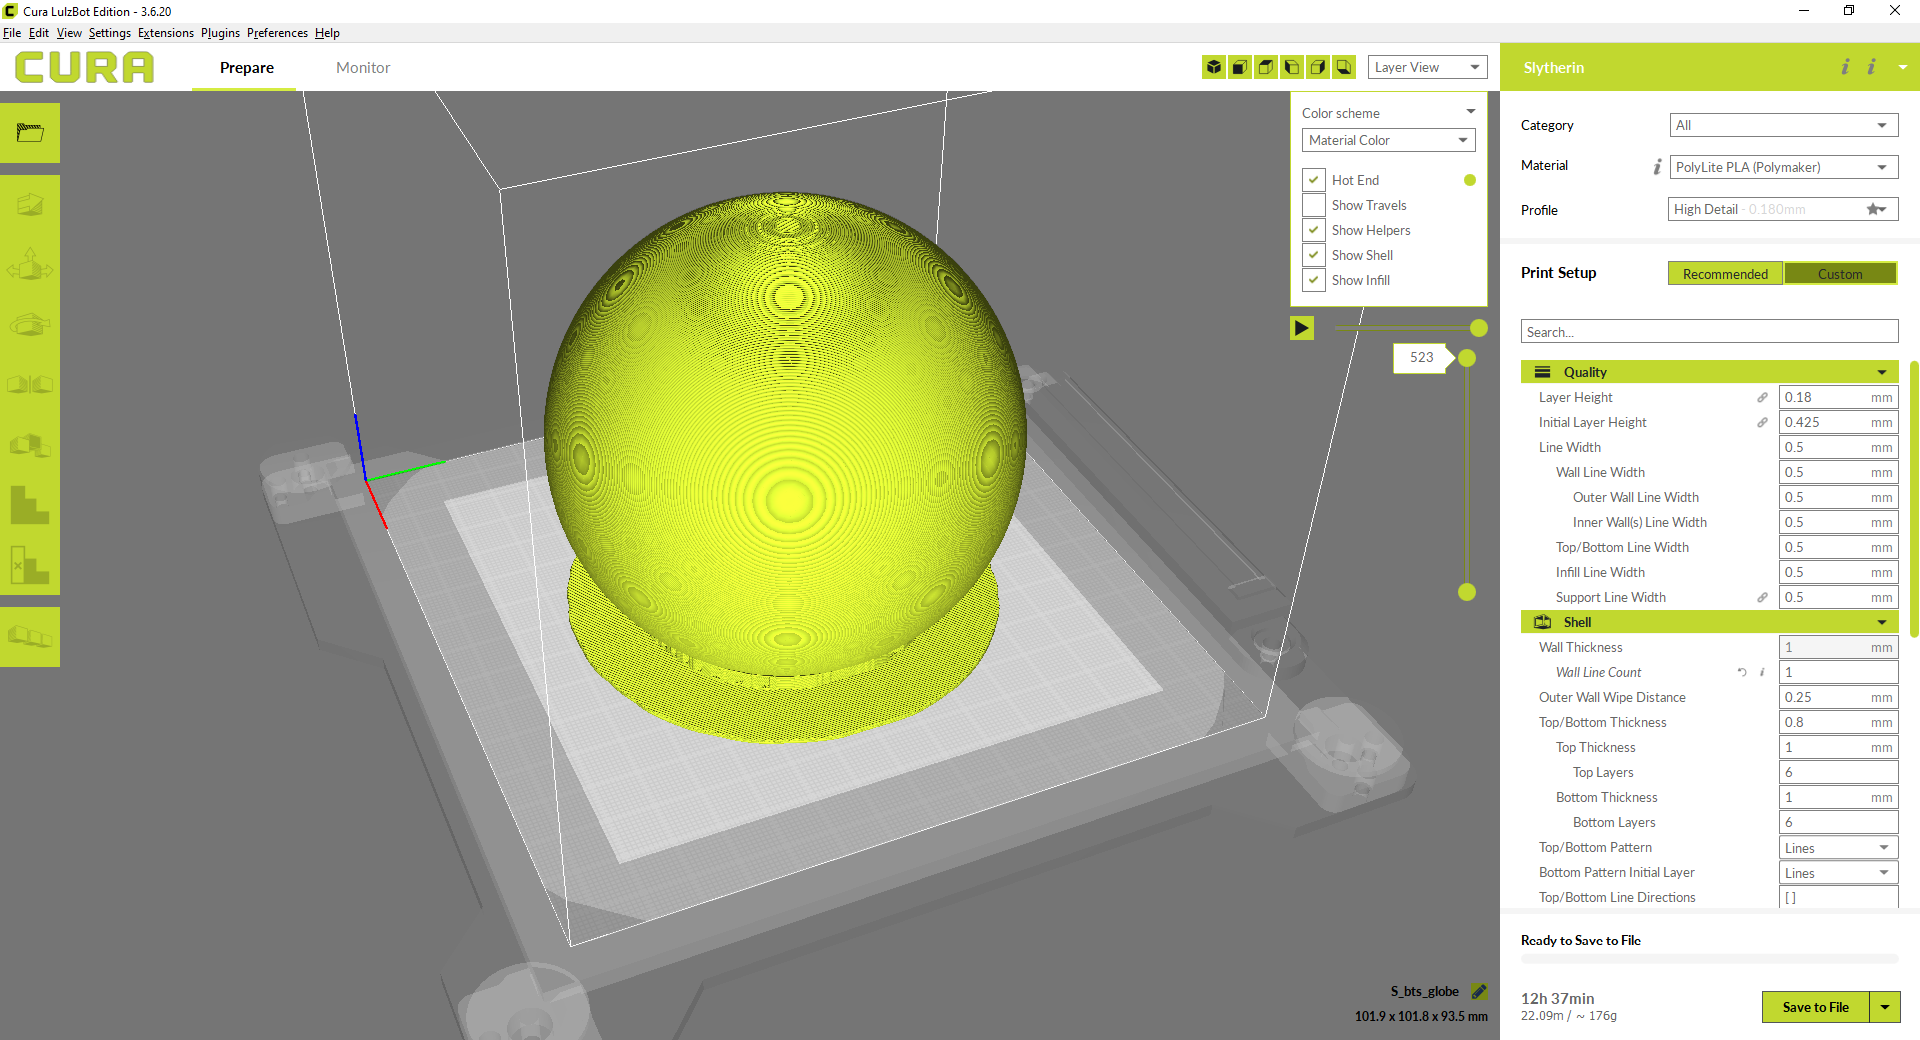The height and width of the screenshot is (1040, 1920).
Task: Click the info icon beside Wall Line Count
Action: pyautogui.click(x=1762, y=672)
